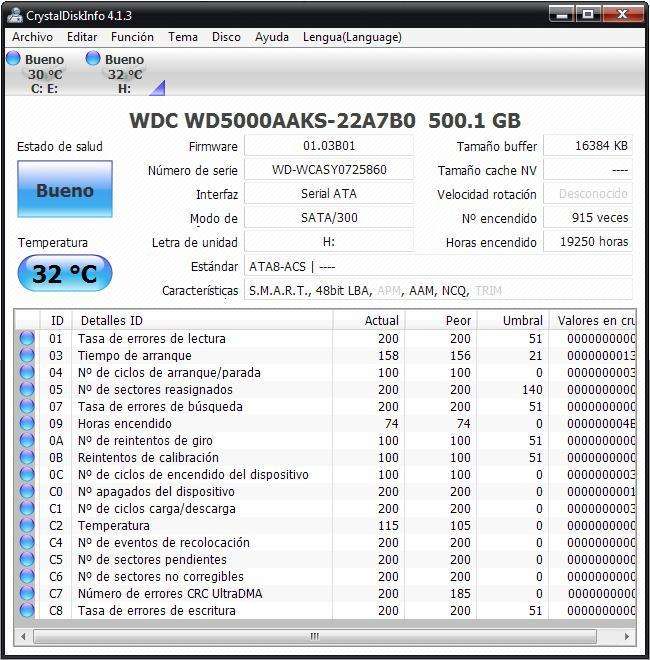Click the Firmware value 01.03B01
650x660 pixels.
(x=329, y=146)
